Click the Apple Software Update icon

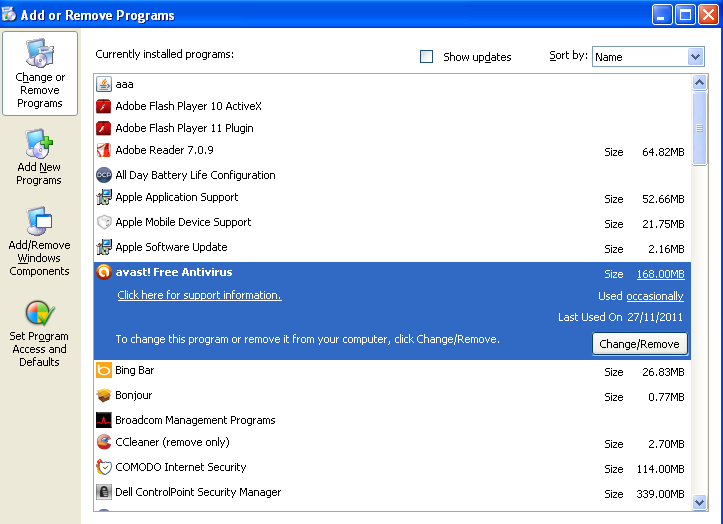click(x=104, y=247)
